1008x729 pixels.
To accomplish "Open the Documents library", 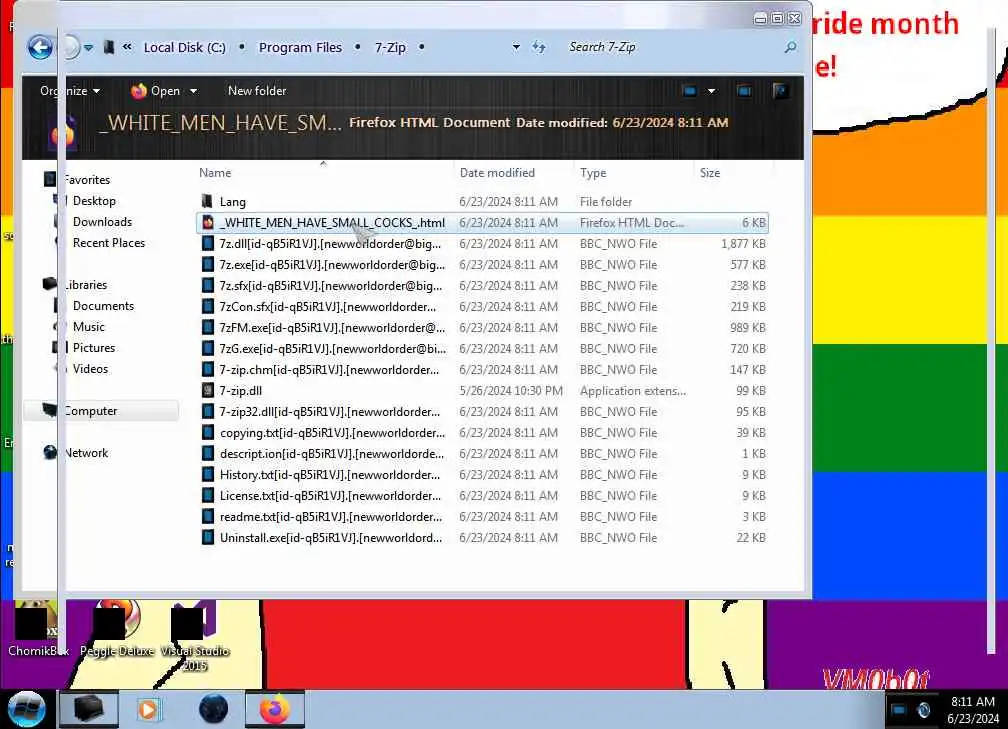I will (x=103, y=306).
